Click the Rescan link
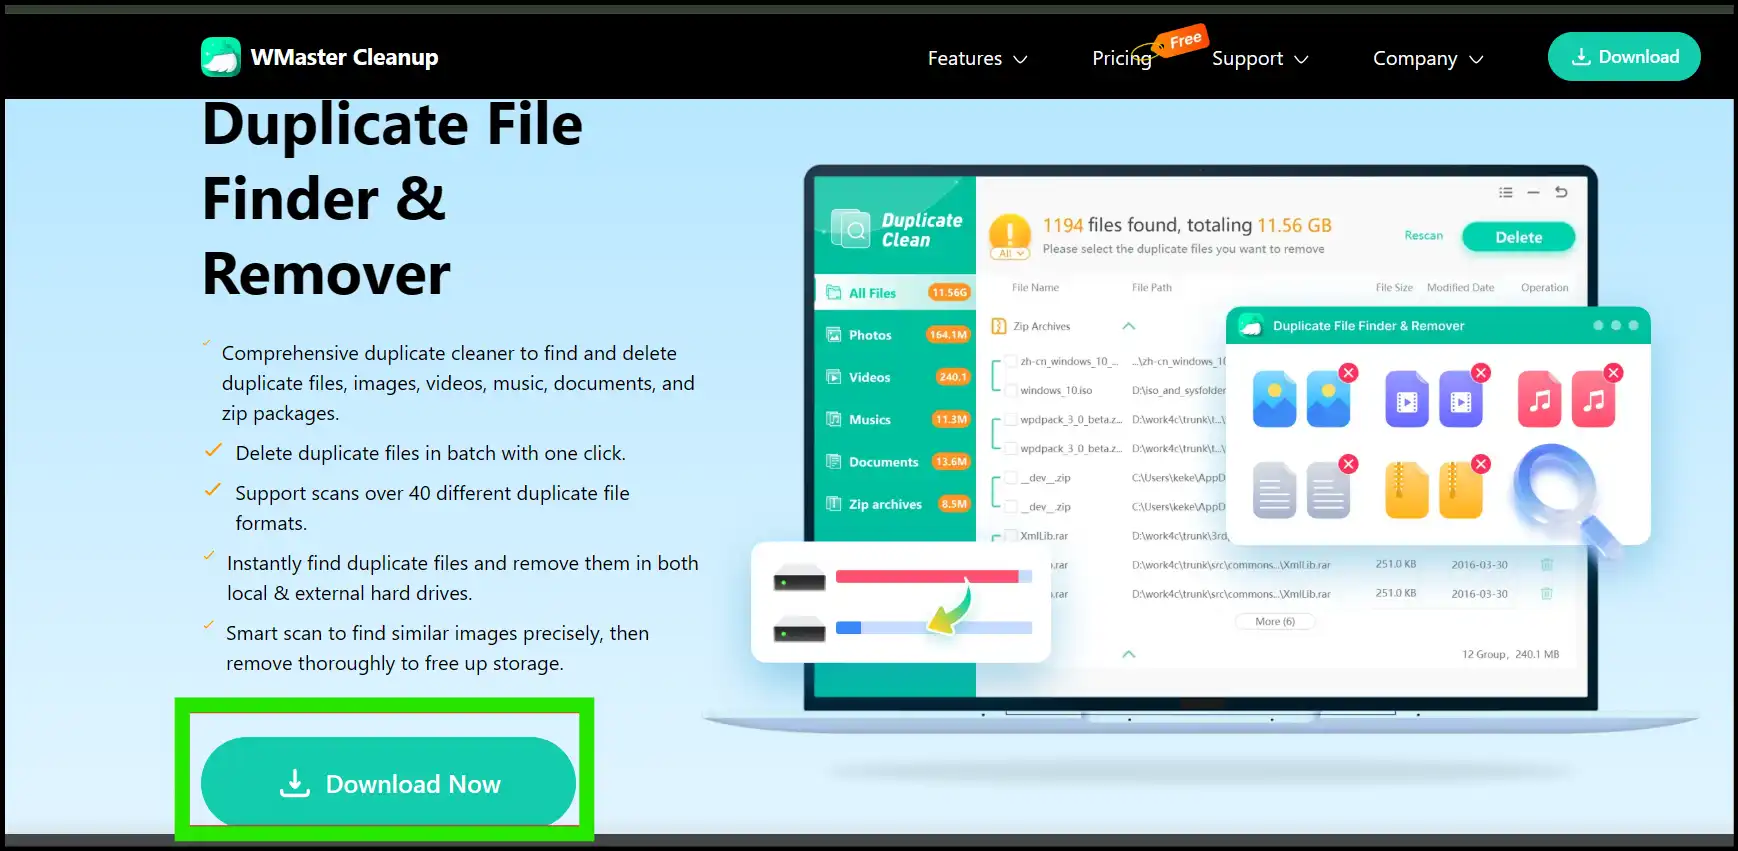Screen dimensions: 1738x851 [1423, 236]
